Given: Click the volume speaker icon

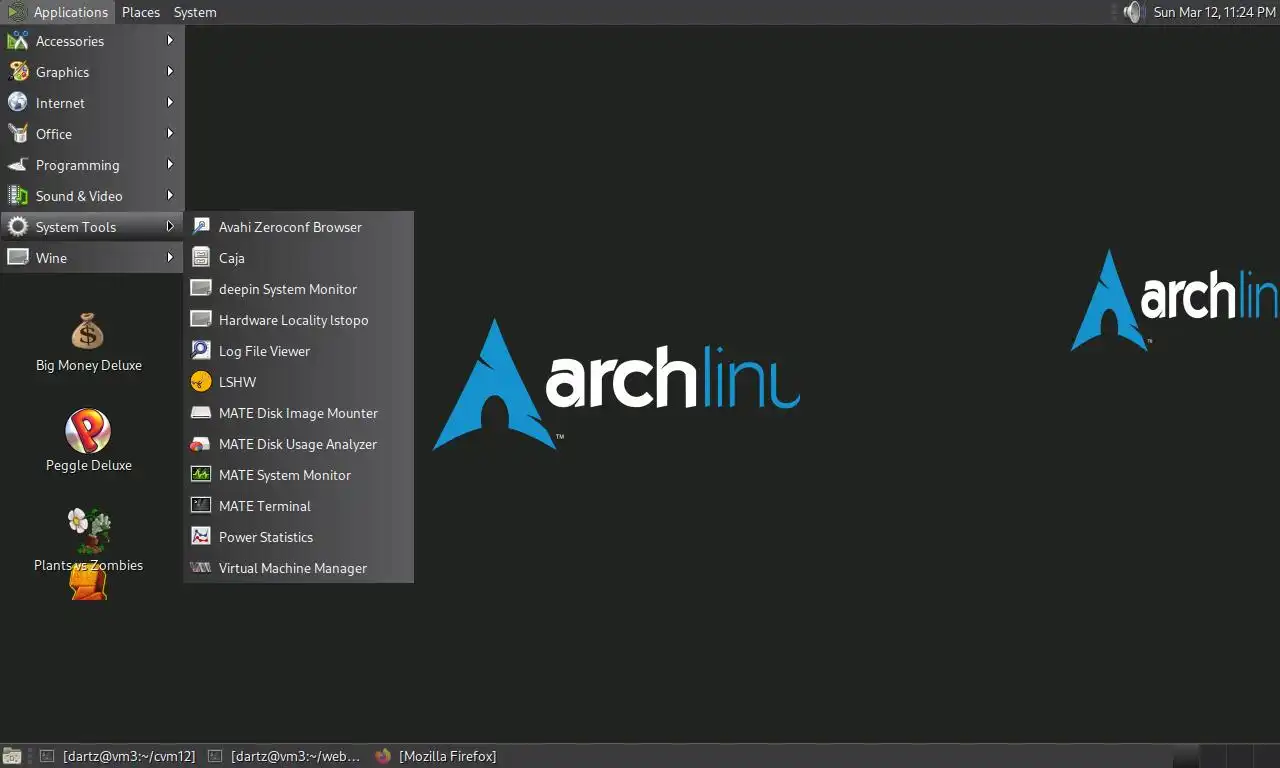Looking at the screenshot, I should pos(1132,12).
